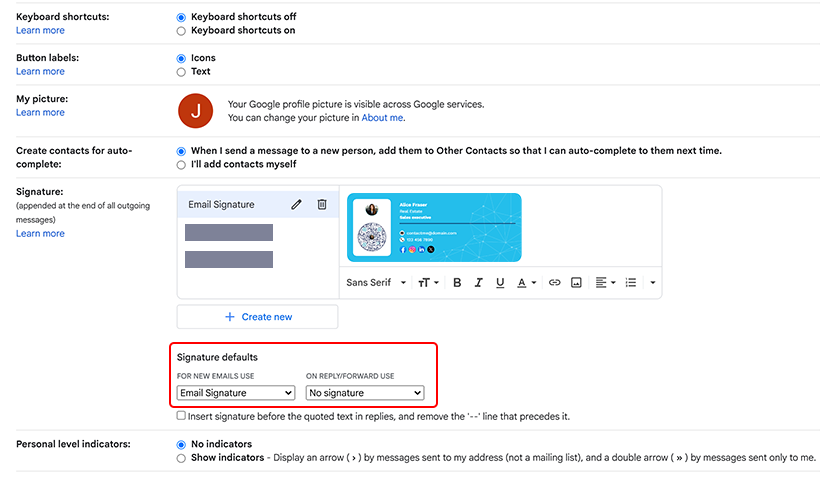The width and height of the screenshot is (820, 480).
Task: Select first gray redacted signature entry
Action: (229, 233)
